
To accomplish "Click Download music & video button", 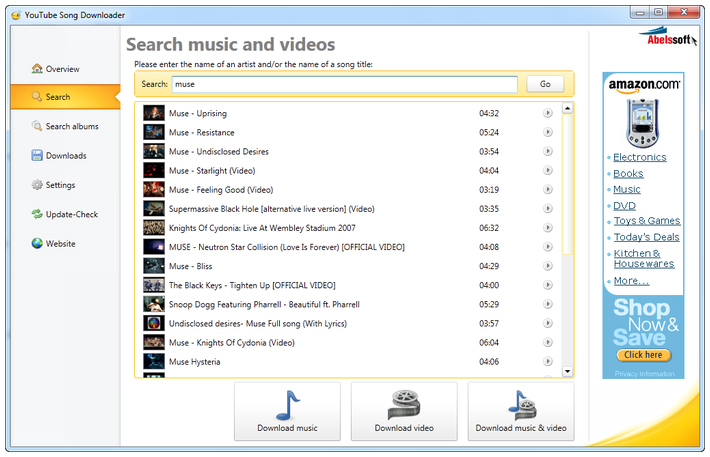I will point(520,411).
